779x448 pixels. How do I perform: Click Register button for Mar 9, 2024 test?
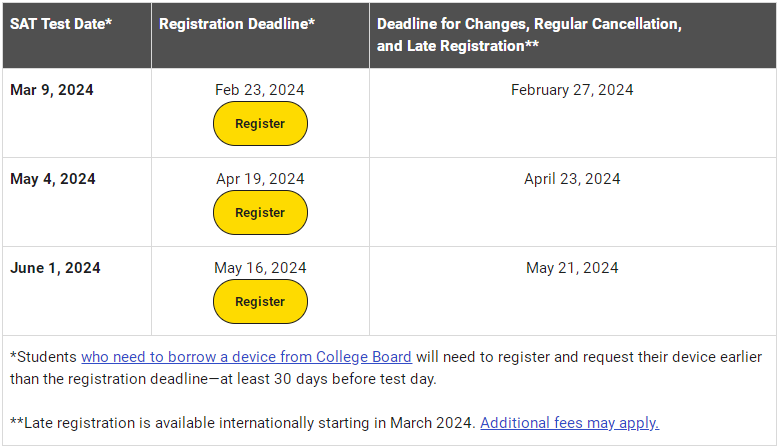[260, 124]
